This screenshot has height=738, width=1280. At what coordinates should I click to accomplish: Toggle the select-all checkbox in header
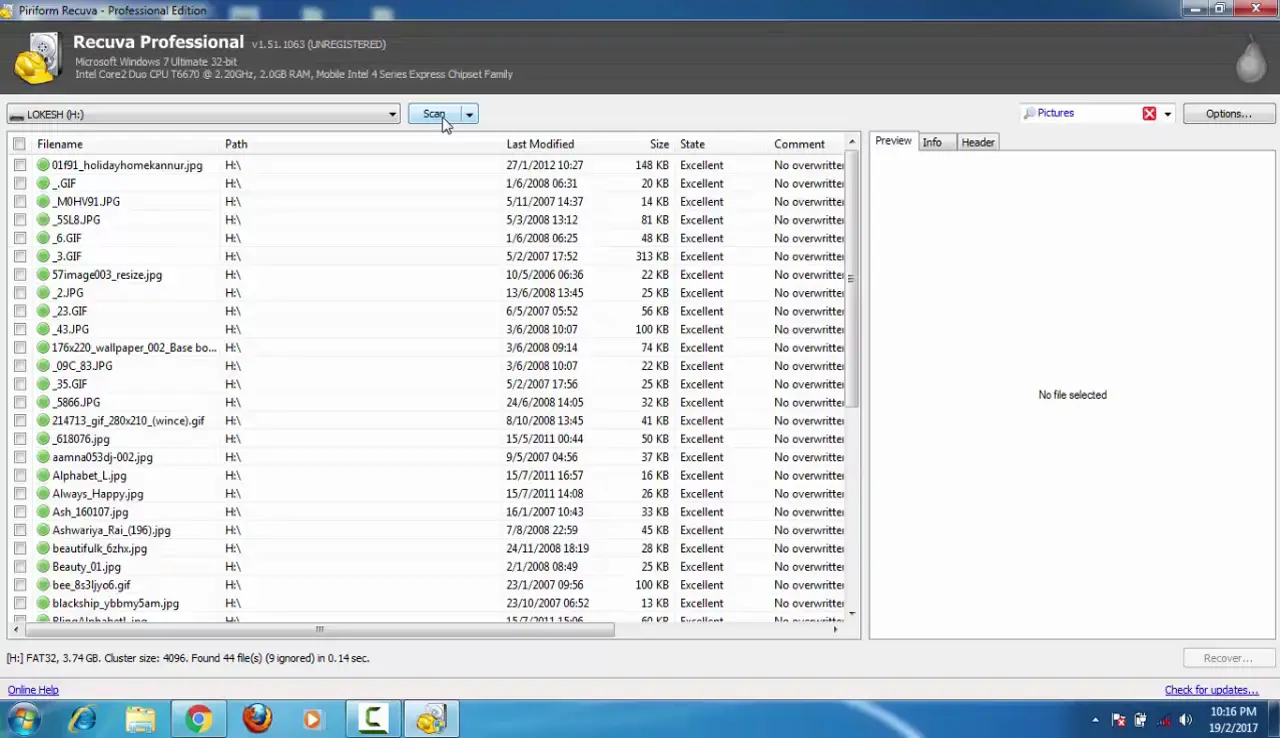[x=19, y=144]
